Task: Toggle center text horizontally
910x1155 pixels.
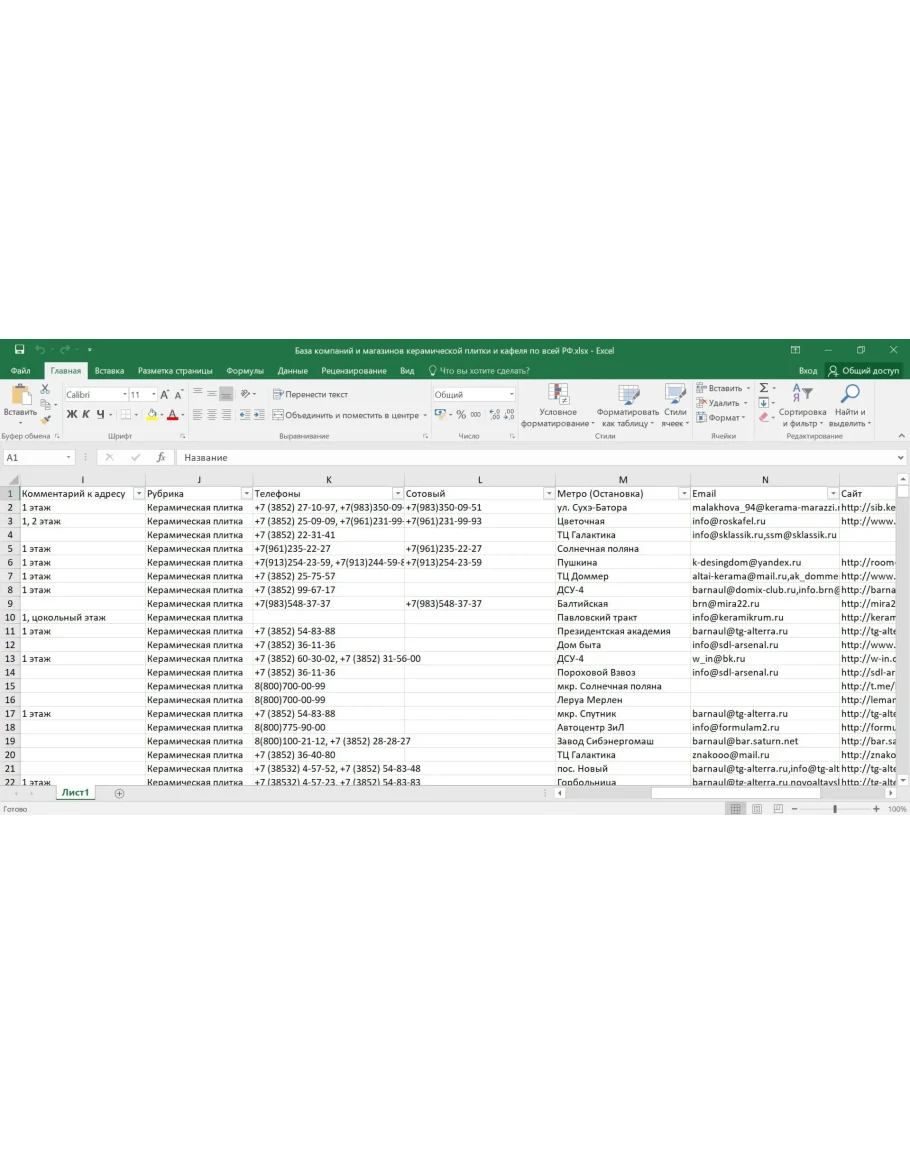Action: point(211,415)
